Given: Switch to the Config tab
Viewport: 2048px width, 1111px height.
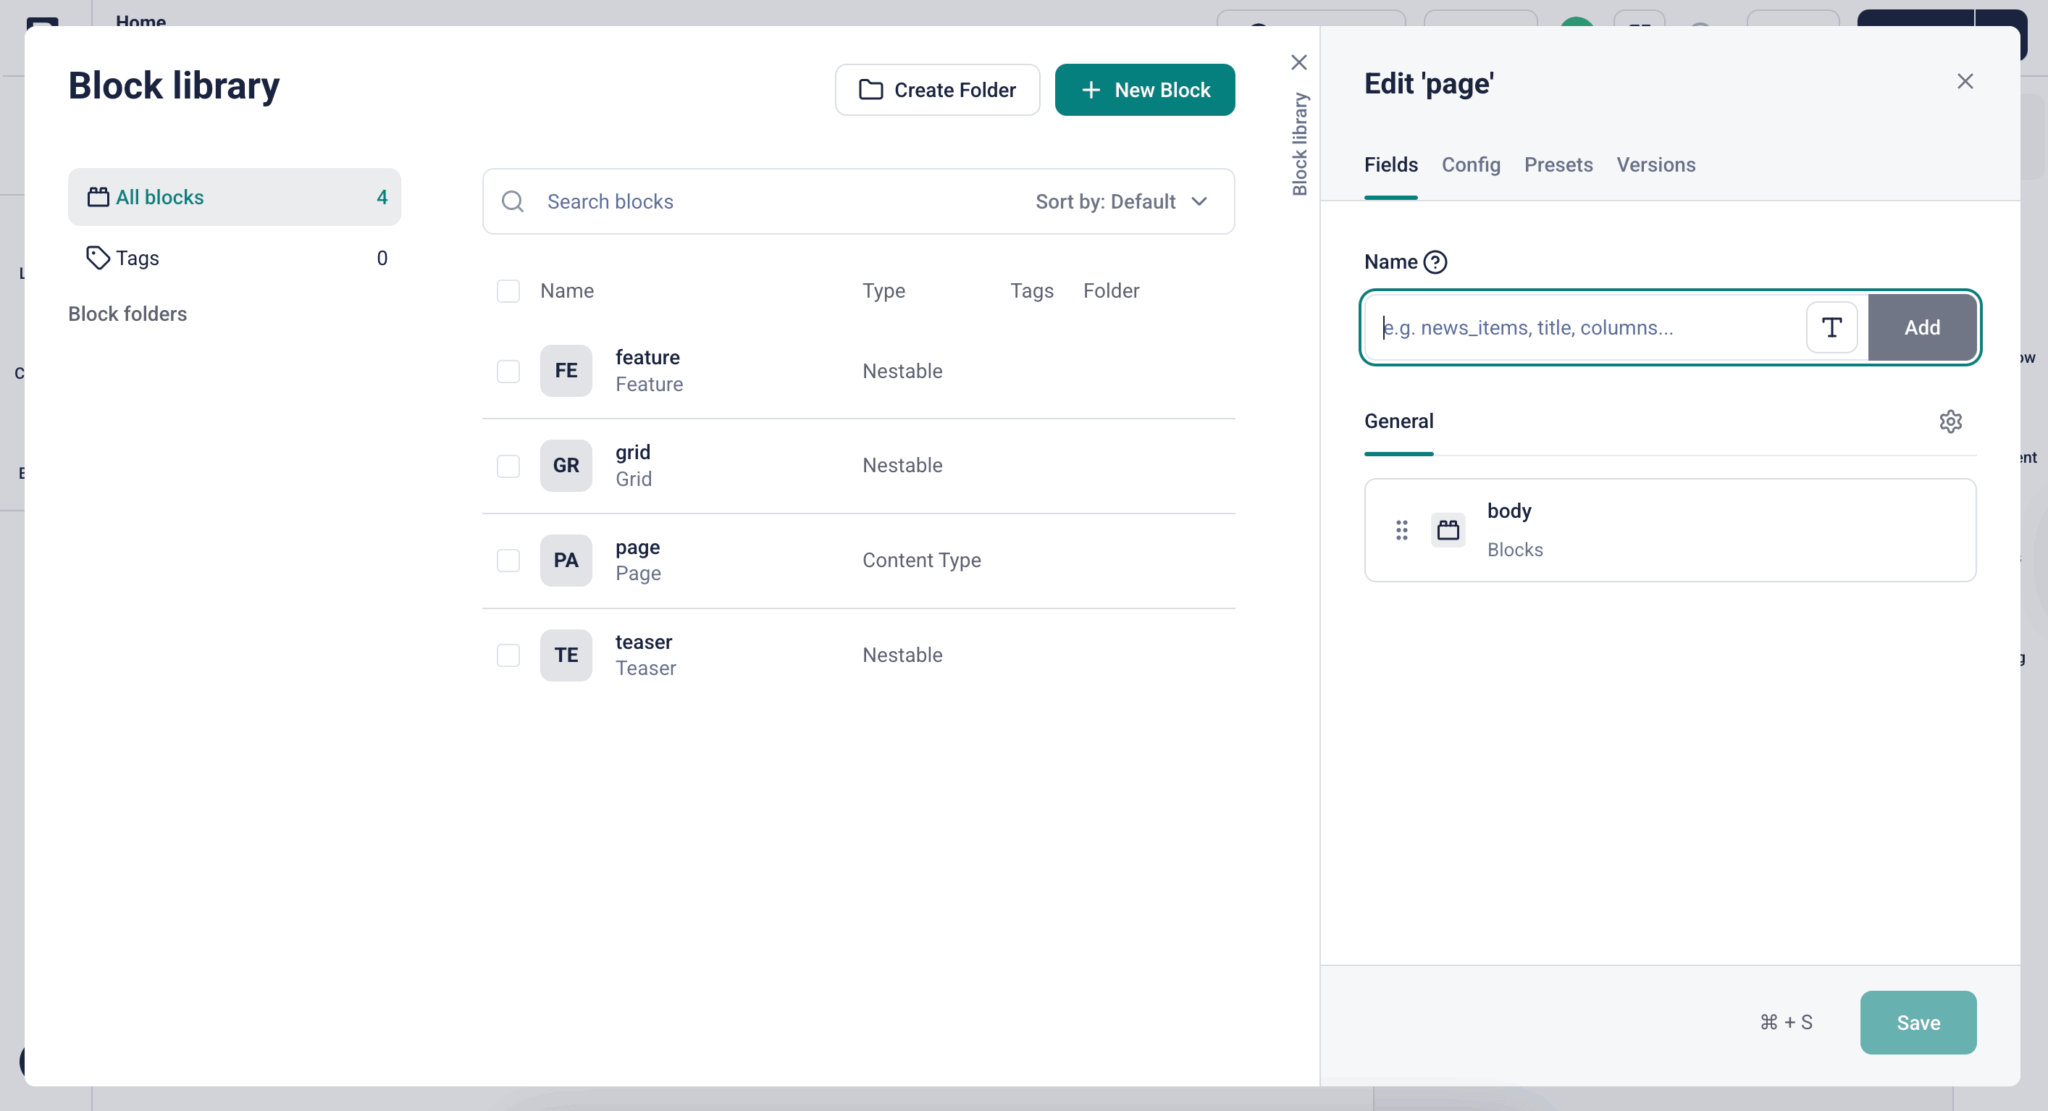Looking at the screenshot, I should tap(1470, 165).
